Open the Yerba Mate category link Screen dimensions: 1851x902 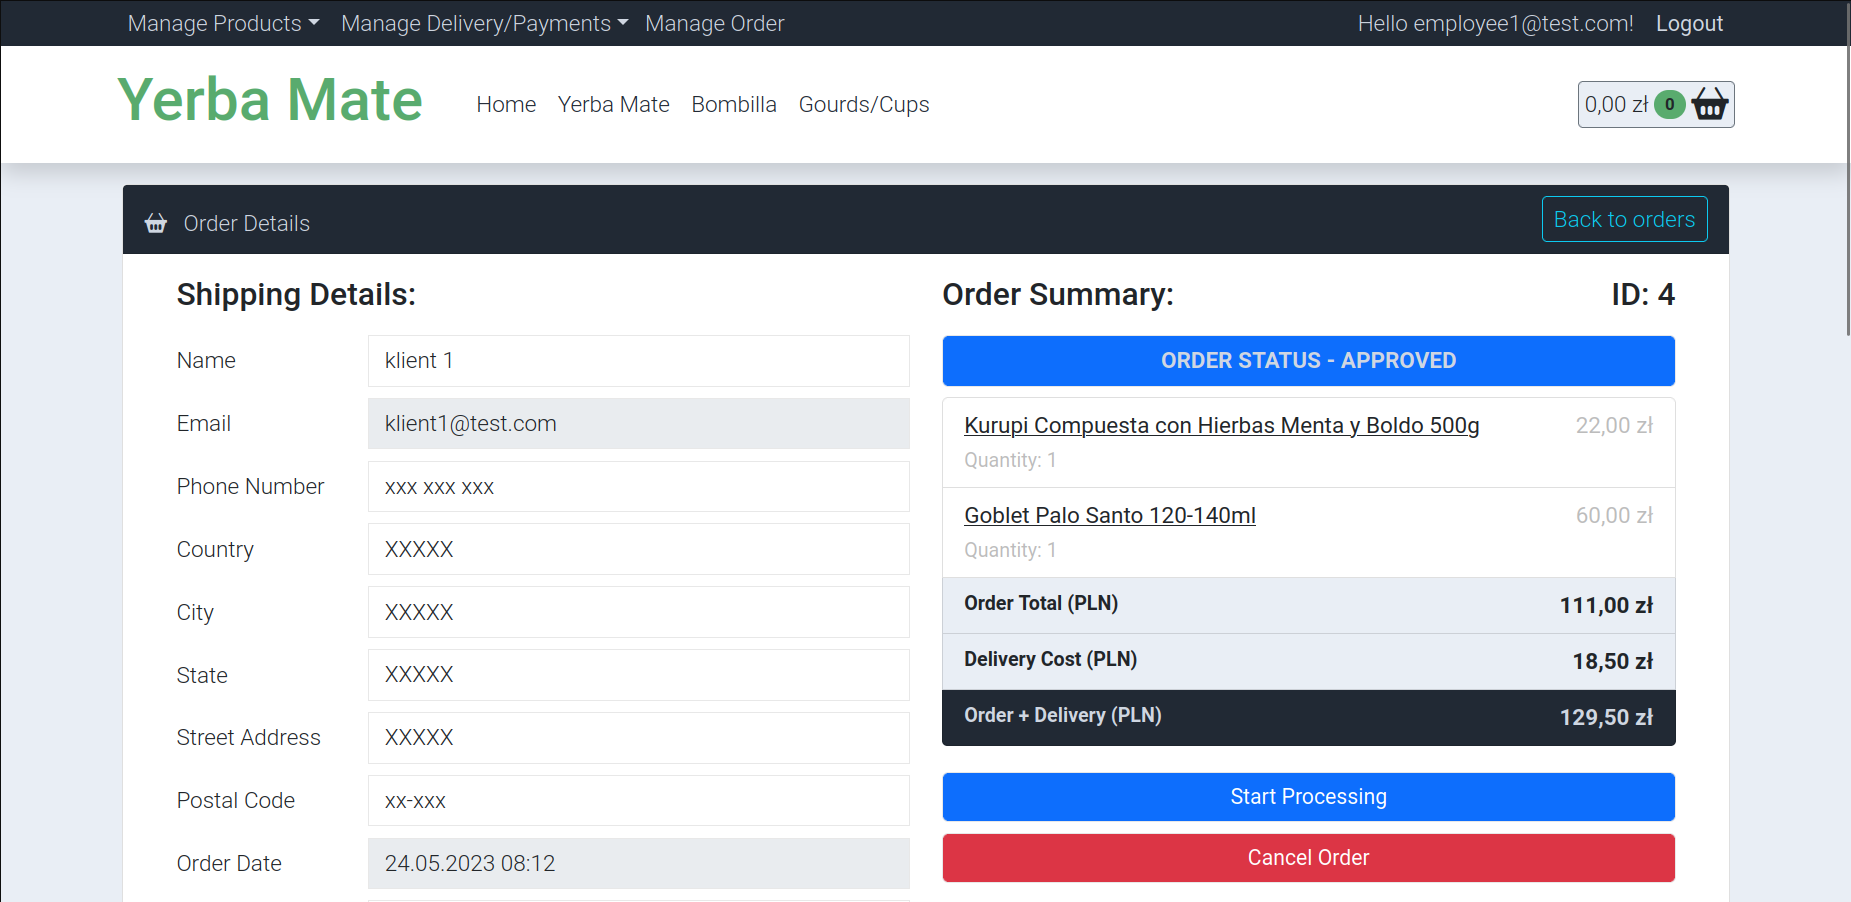coord(613,104)
